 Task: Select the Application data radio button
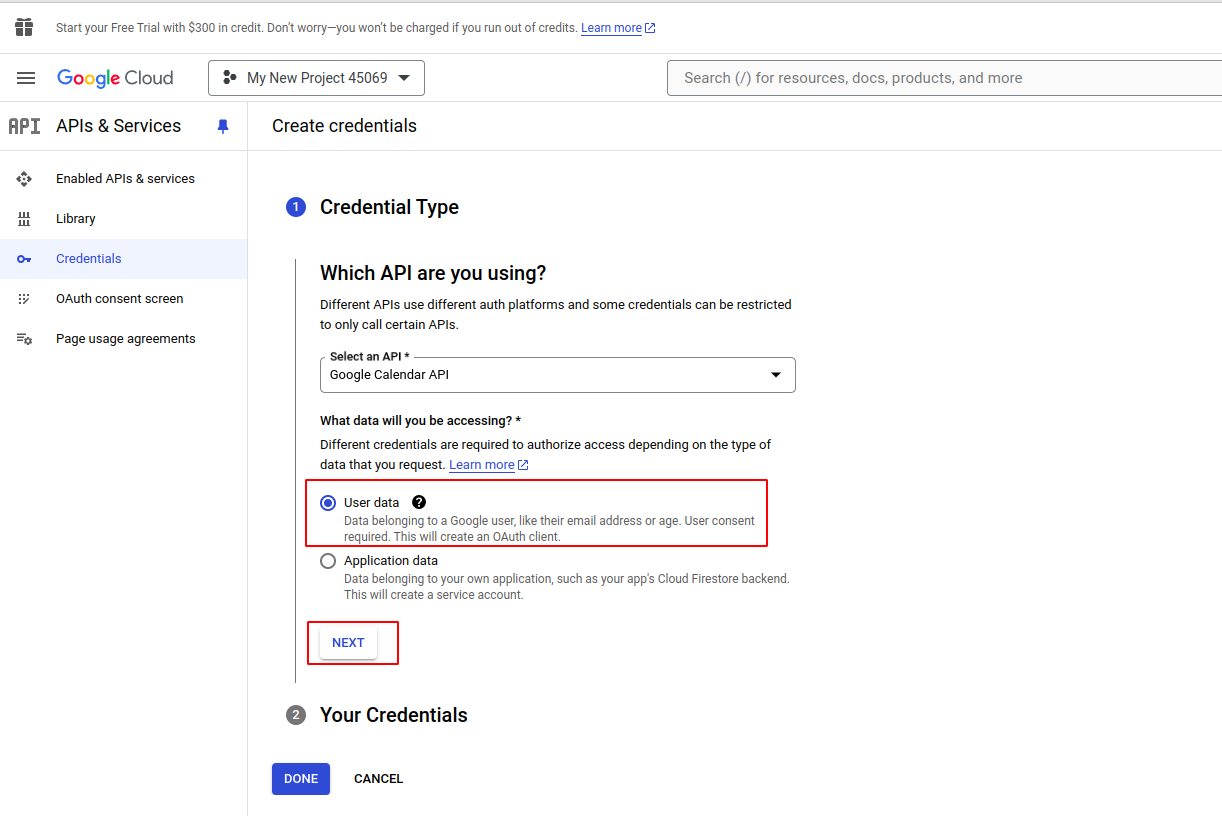328,561
